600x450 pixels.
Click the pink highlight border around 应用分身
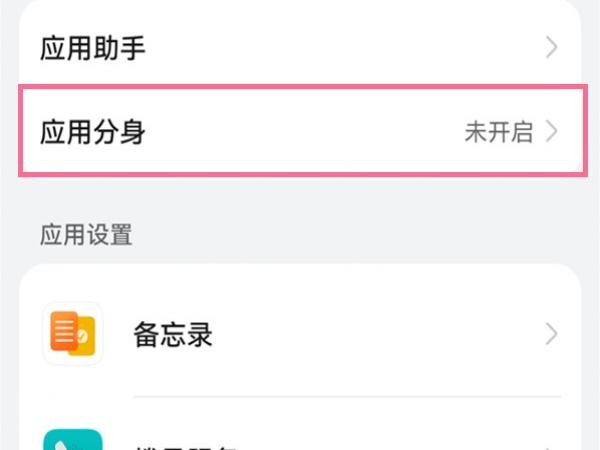tap(303, 87)
